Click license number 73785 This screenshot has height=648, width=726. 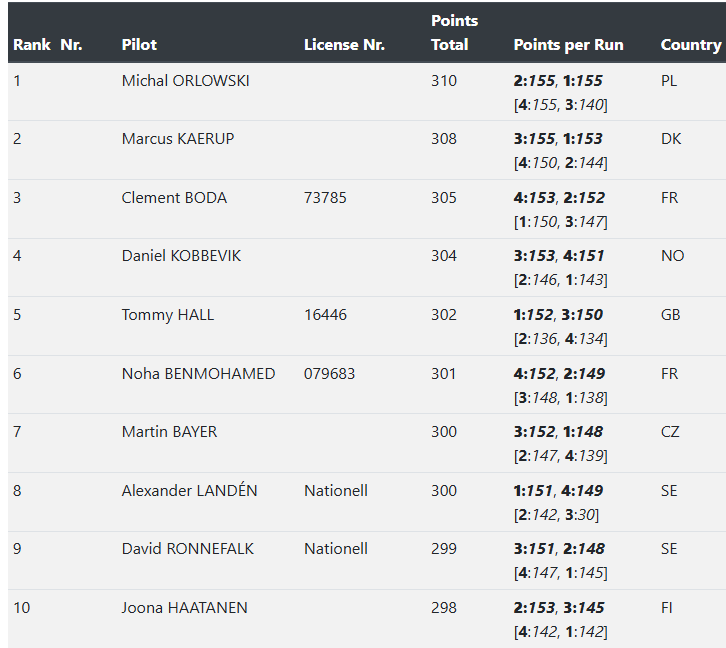pyautogui.click(x=325, y=198)
